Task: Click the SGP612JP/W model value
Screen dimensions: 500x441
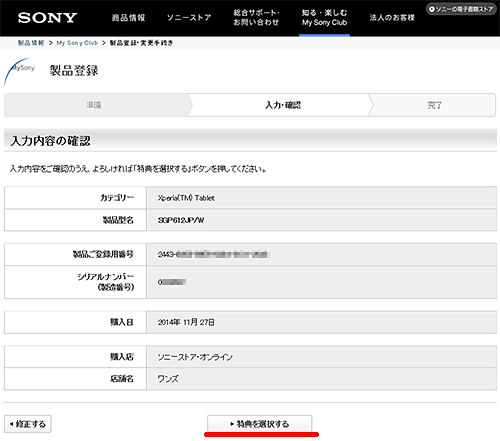Action: click(181, 220)
